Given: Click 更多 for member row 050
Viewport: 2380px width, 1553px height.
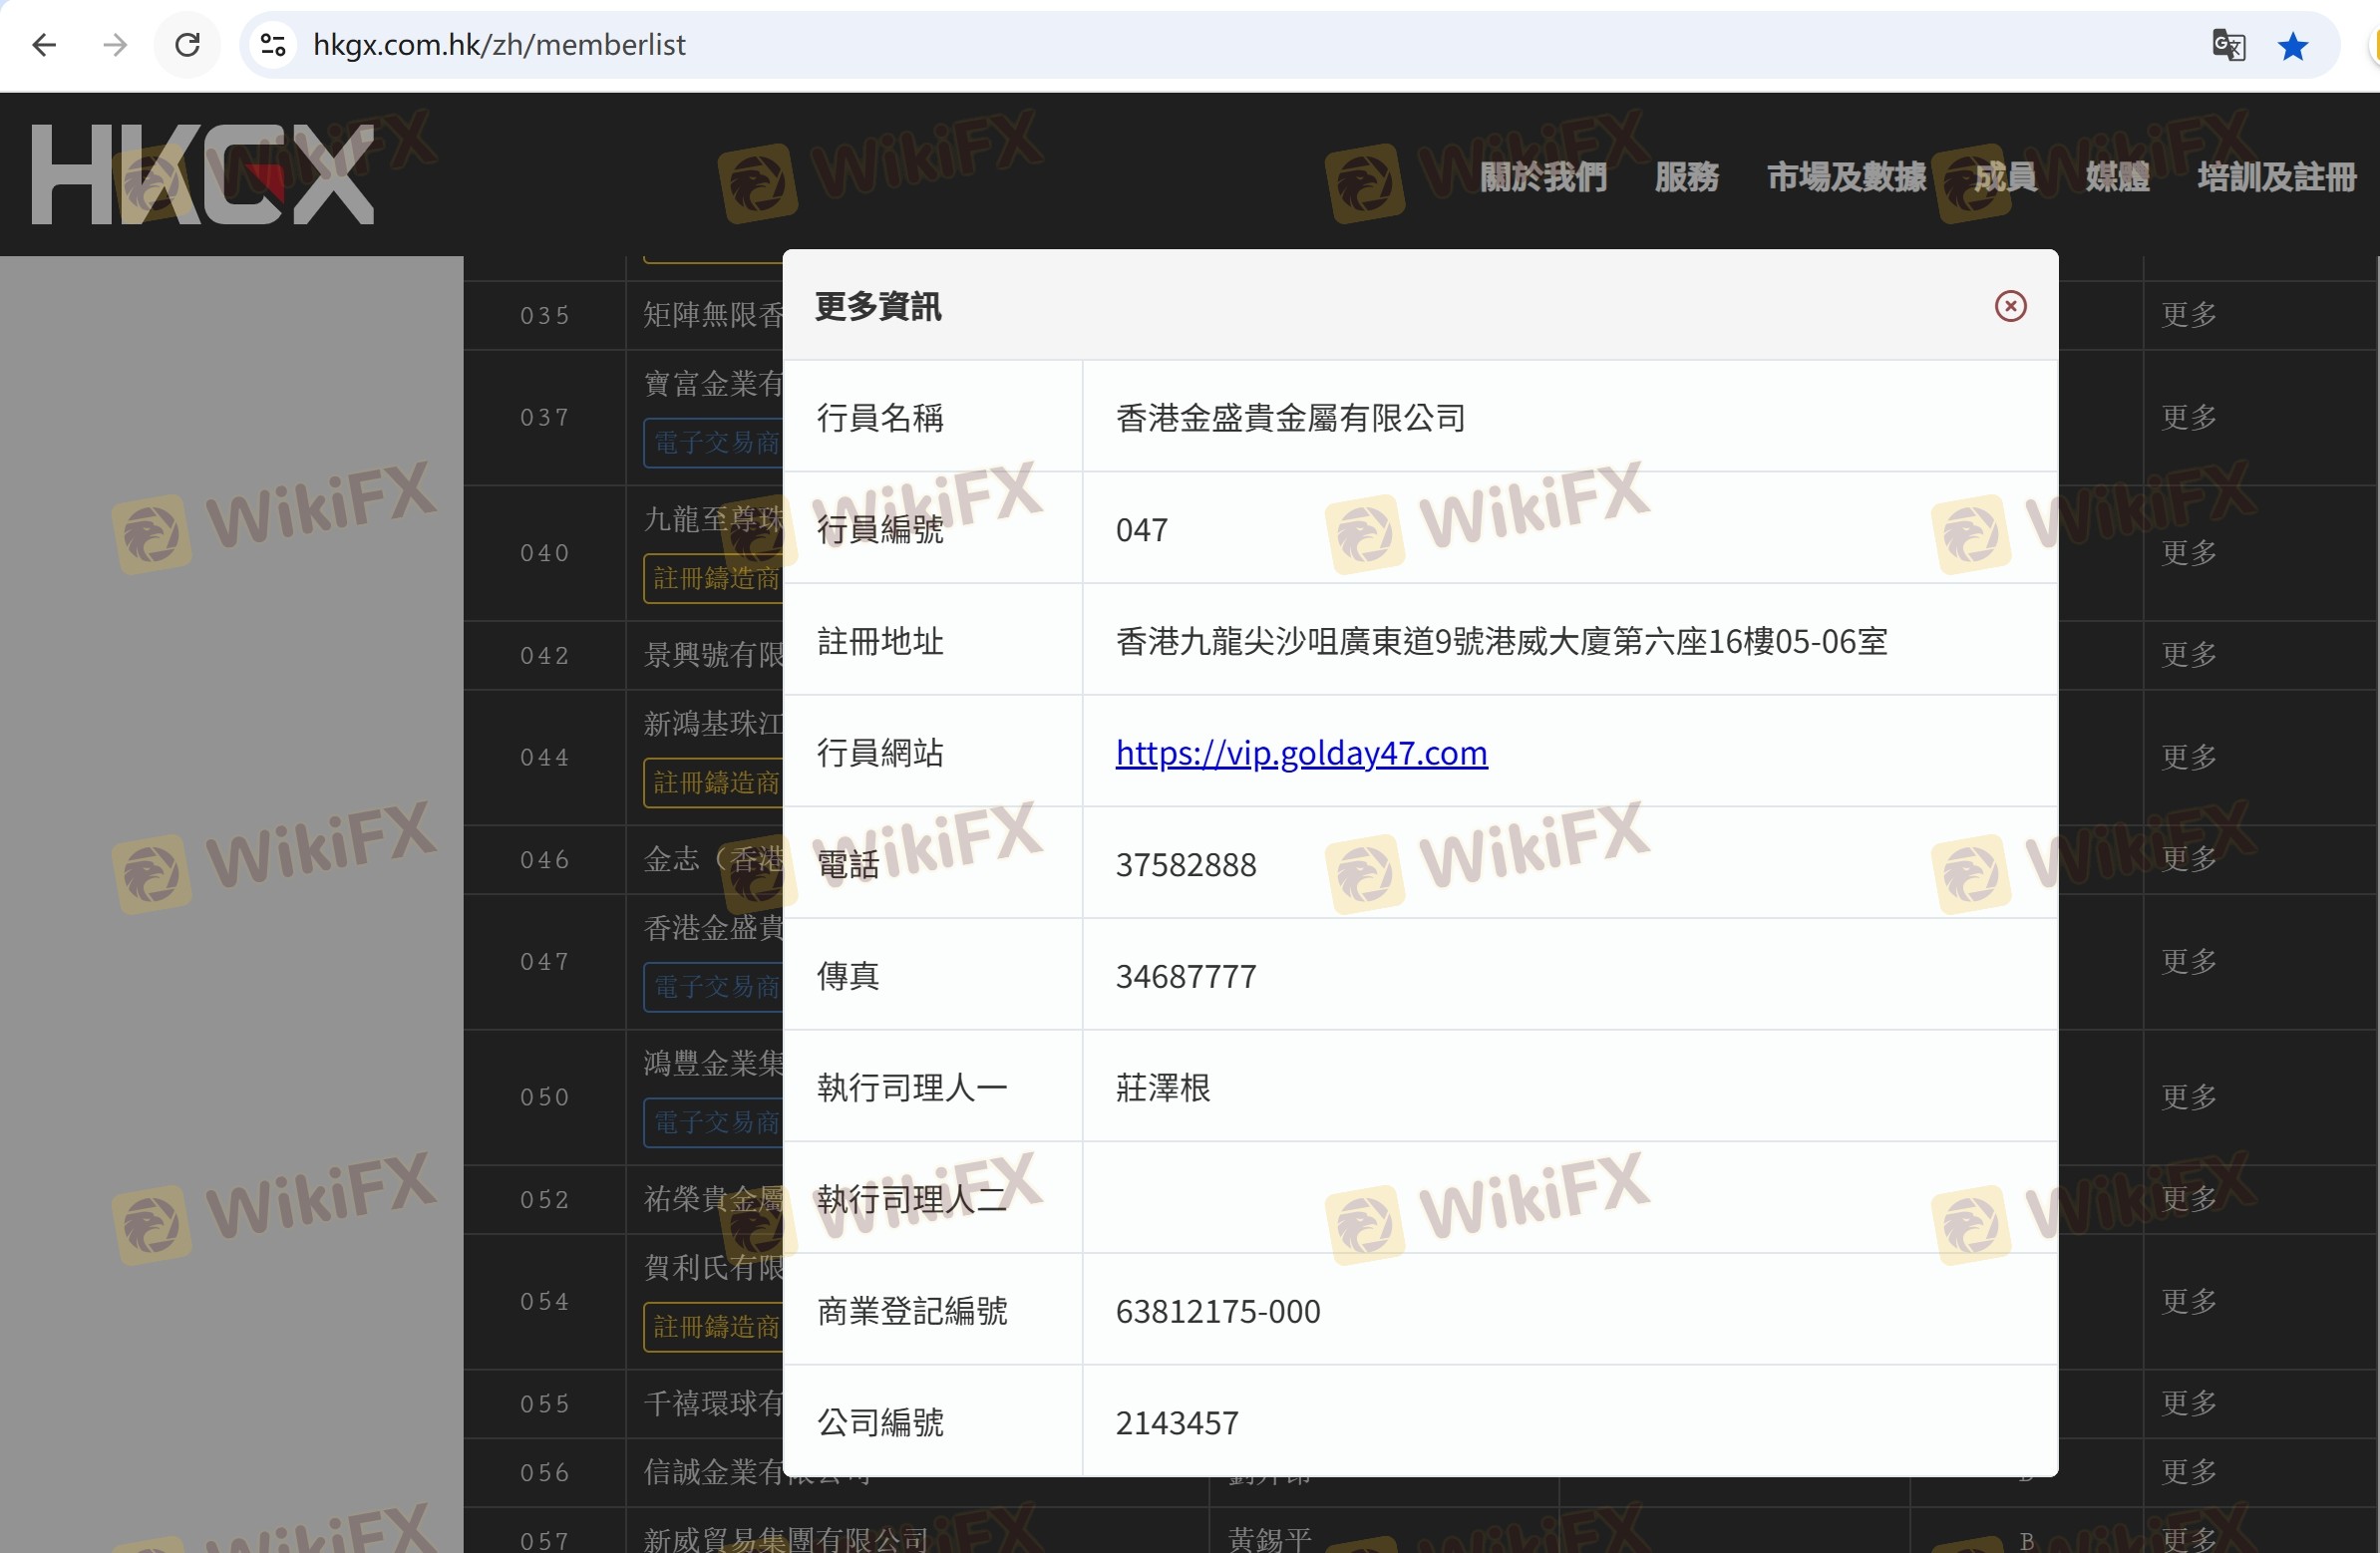Looking at the screenshot, I should (x=2188, y=1097).
